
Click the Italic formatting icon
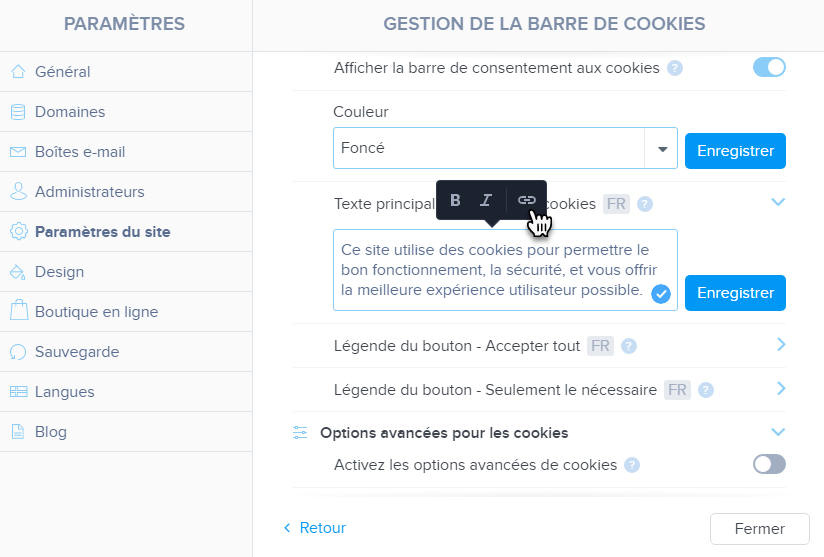coord(486,200)
